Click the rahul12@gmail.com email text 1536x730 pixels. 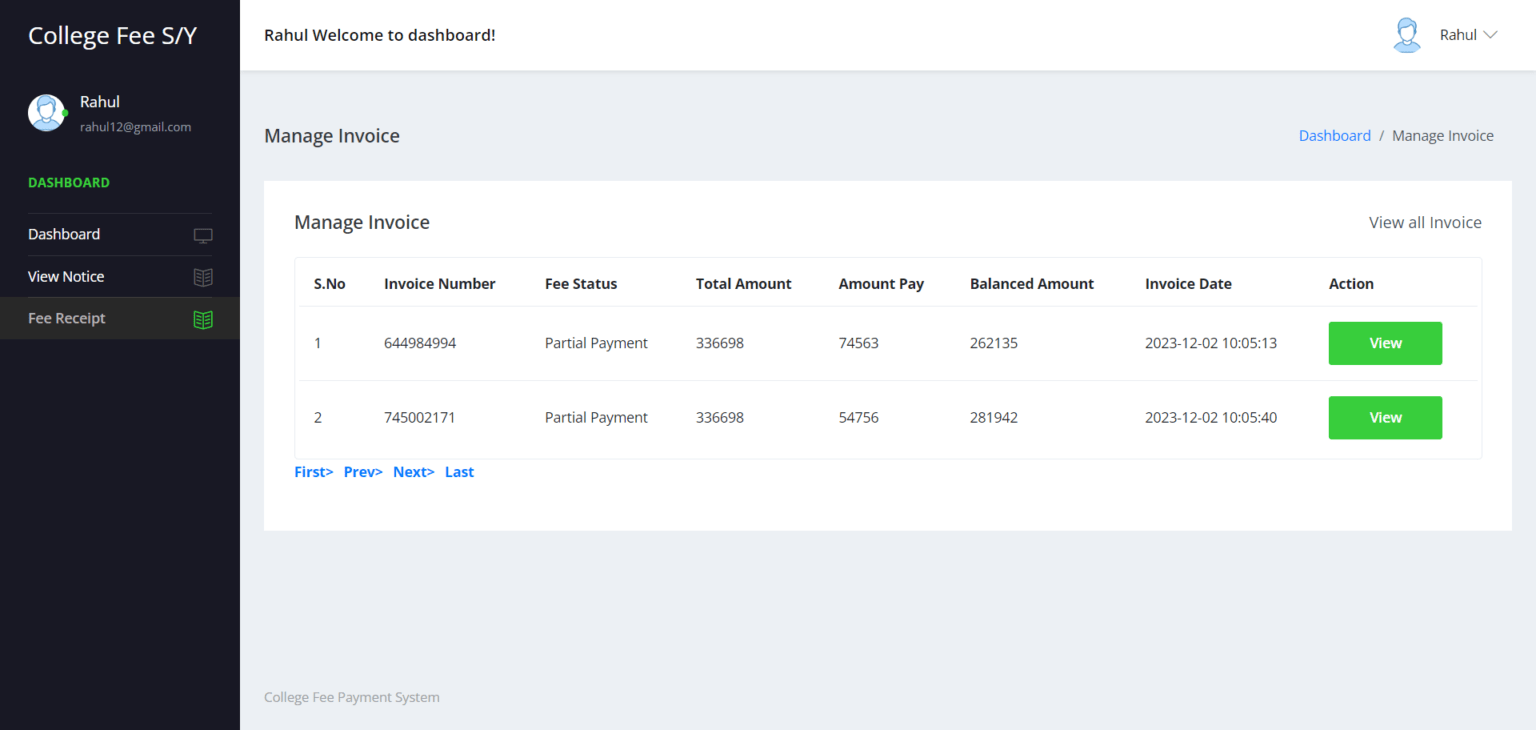tap(135, 127)
